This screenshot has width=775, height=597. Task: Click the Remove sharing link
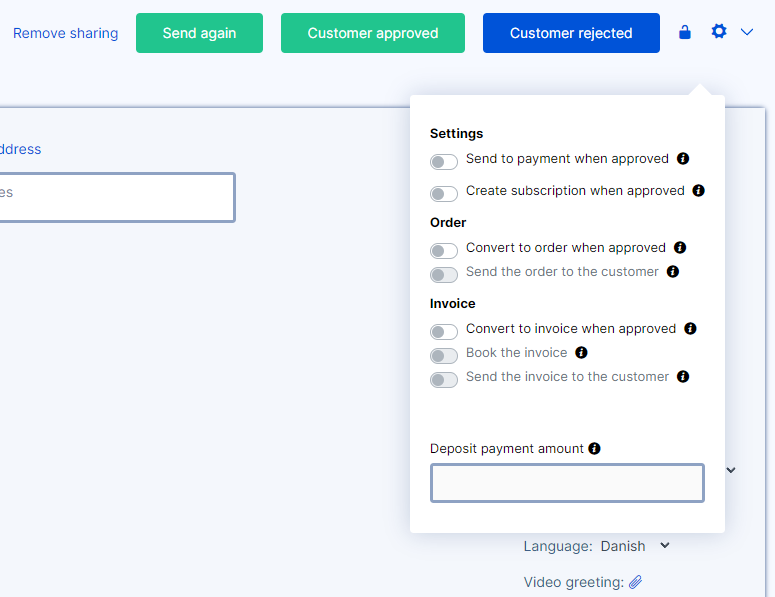coord(65,33)
